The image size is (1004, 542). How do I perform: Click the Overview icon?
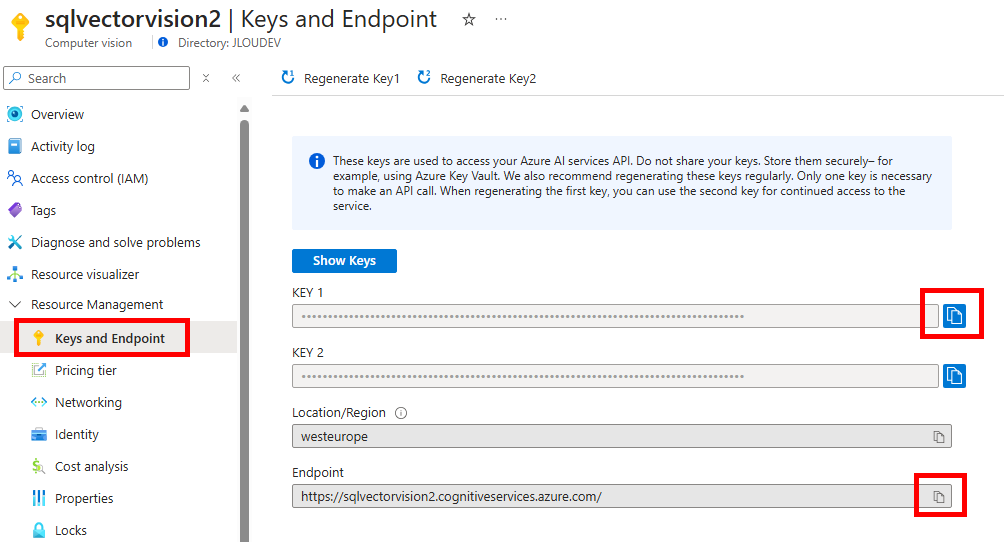pyautogui.click(x=15, y=114)
